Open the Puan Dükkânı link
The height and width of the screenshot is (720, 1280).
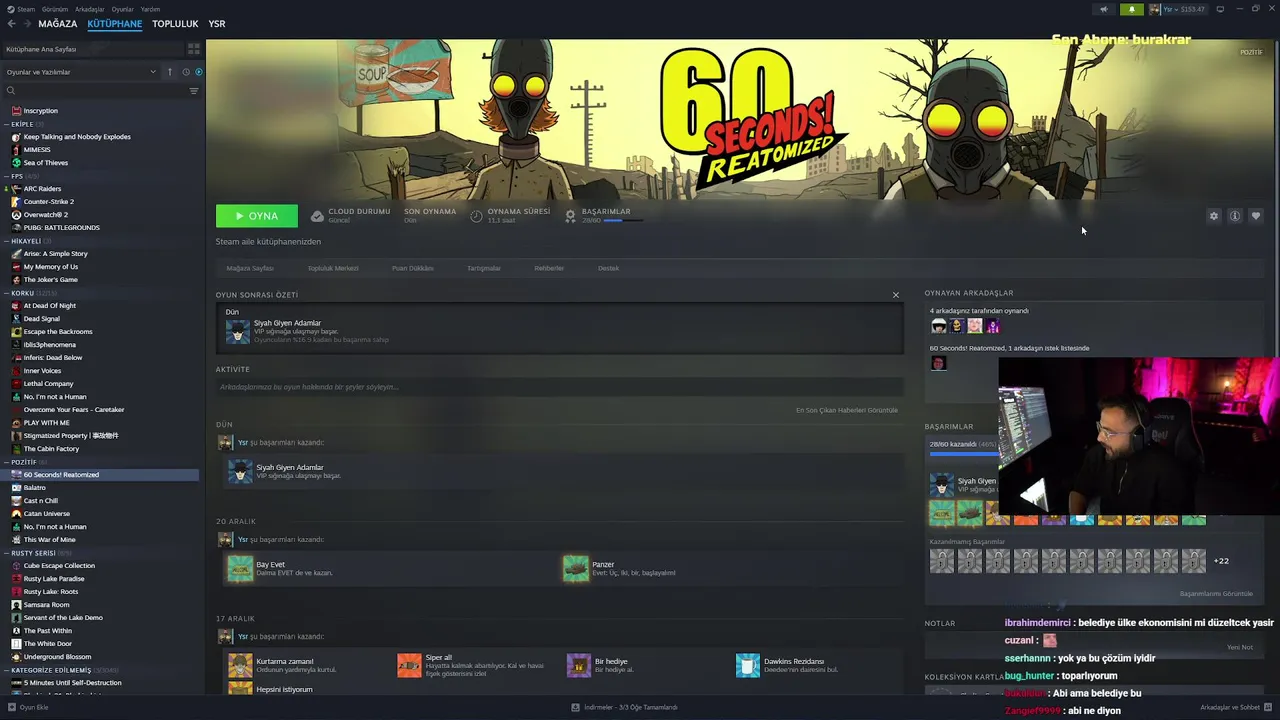(413, 268)
